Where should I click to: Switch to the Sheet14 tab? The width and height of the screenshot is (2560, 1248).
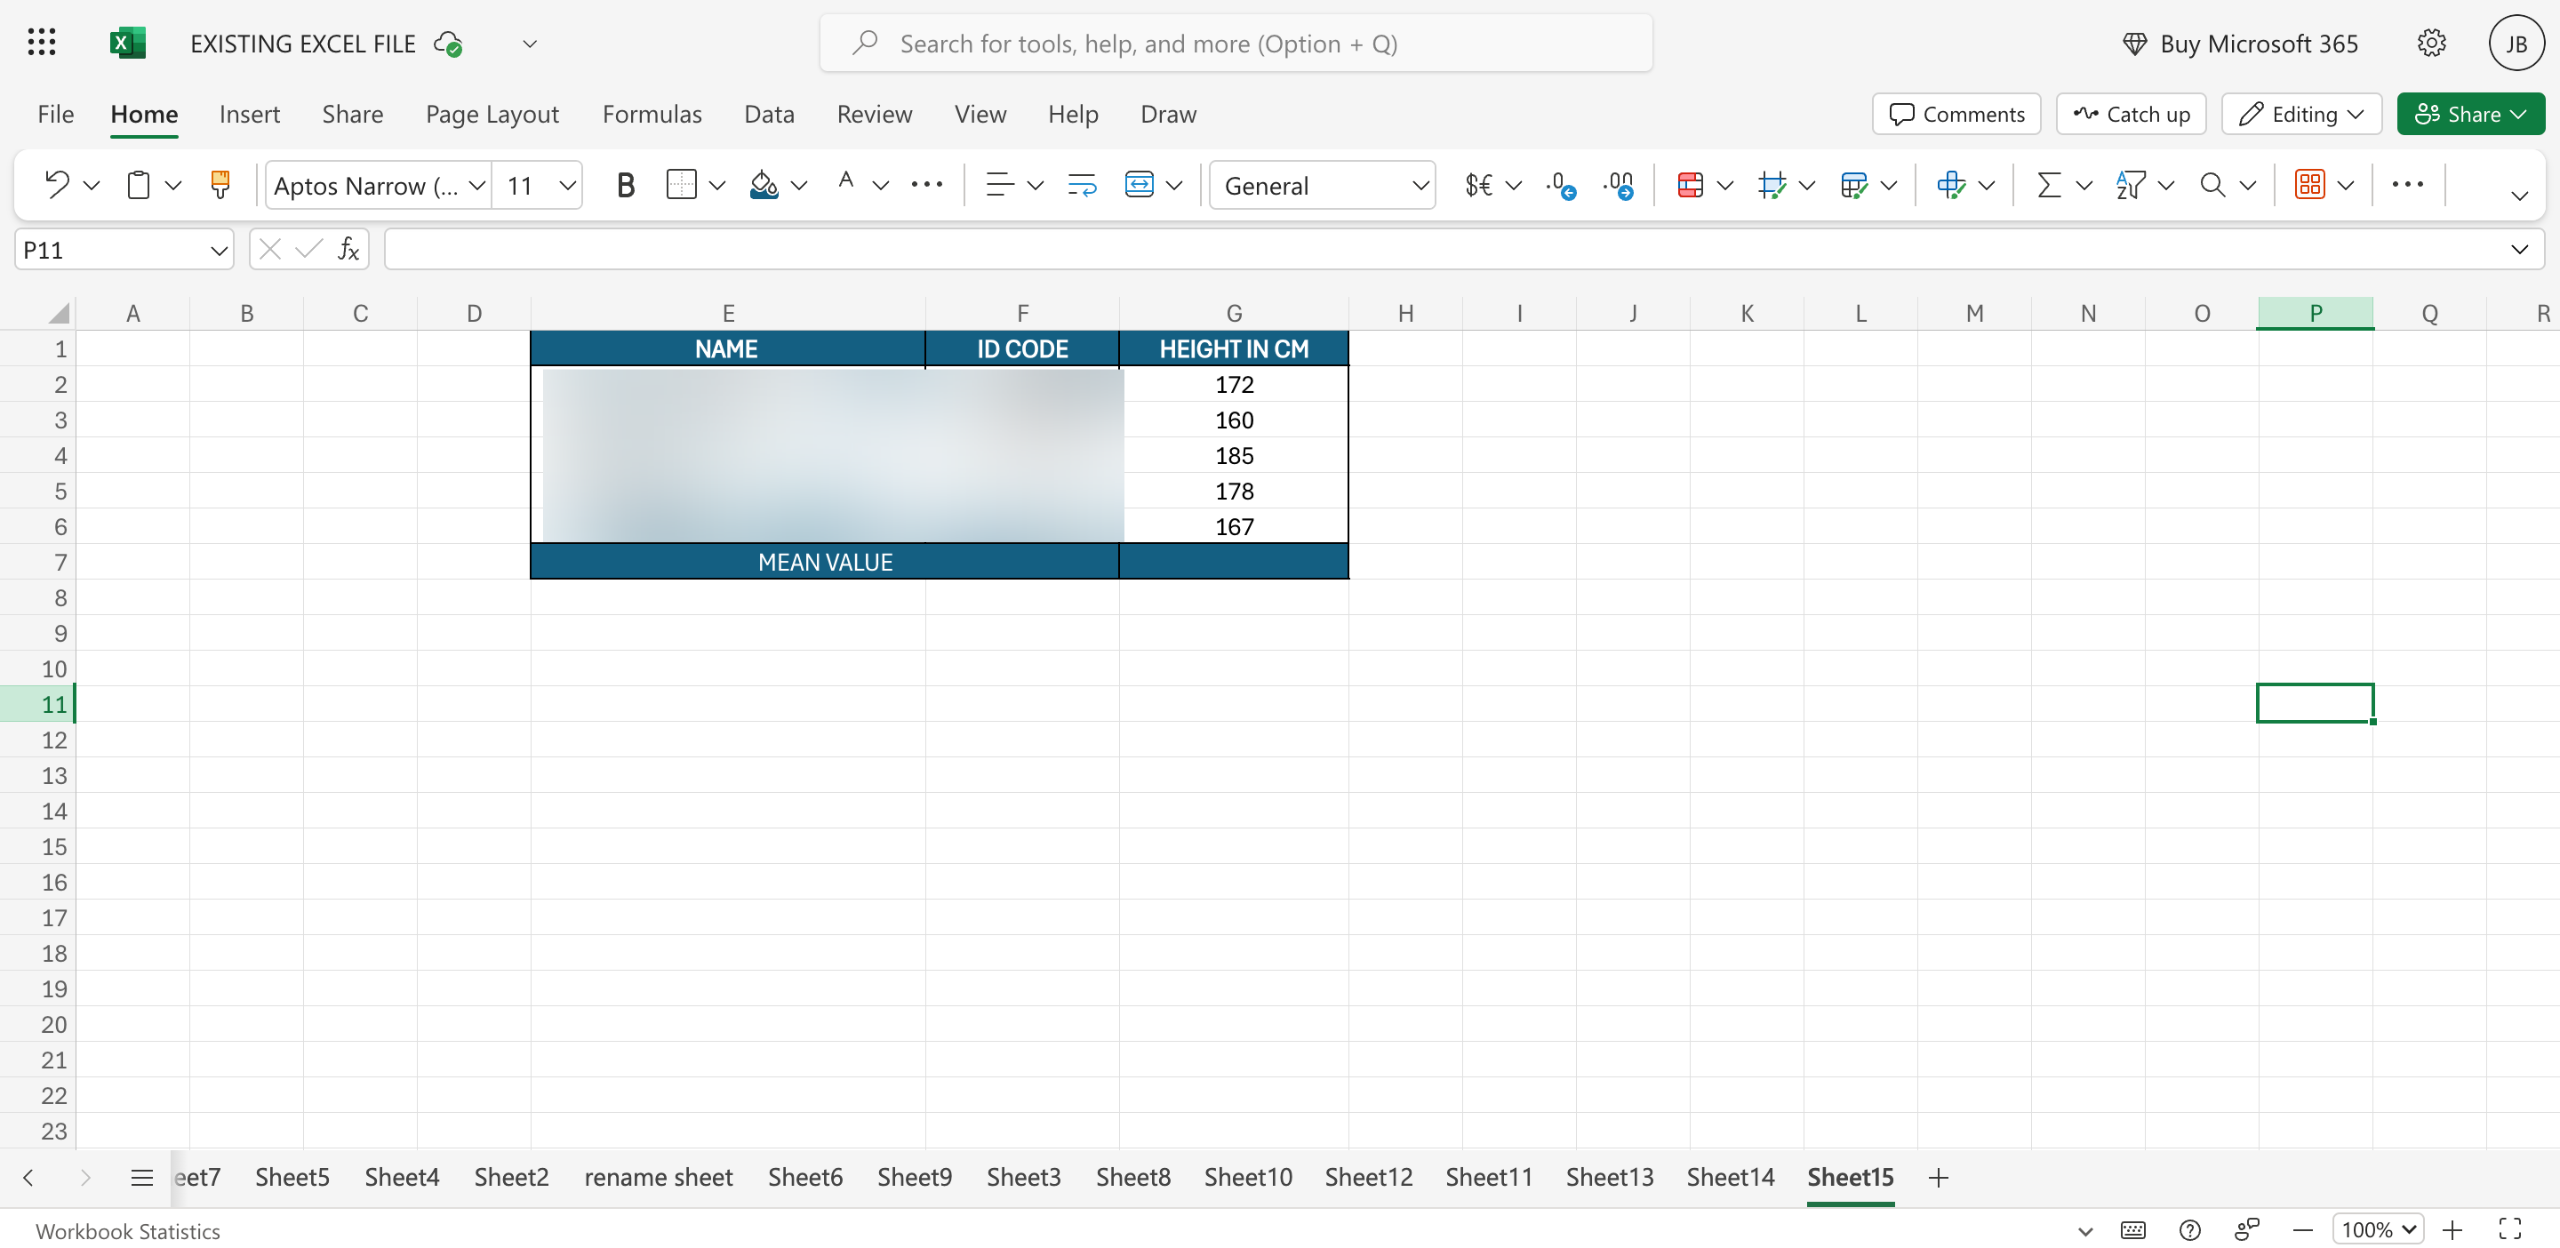pyautogui.click(x=1730, y=1177)
